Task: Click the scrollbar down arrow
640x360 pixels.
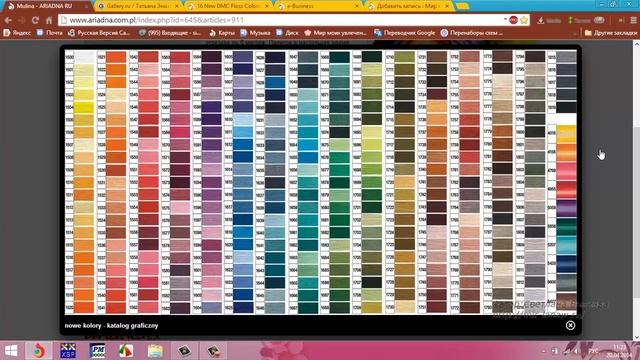Action: click(x=636, y=337)
